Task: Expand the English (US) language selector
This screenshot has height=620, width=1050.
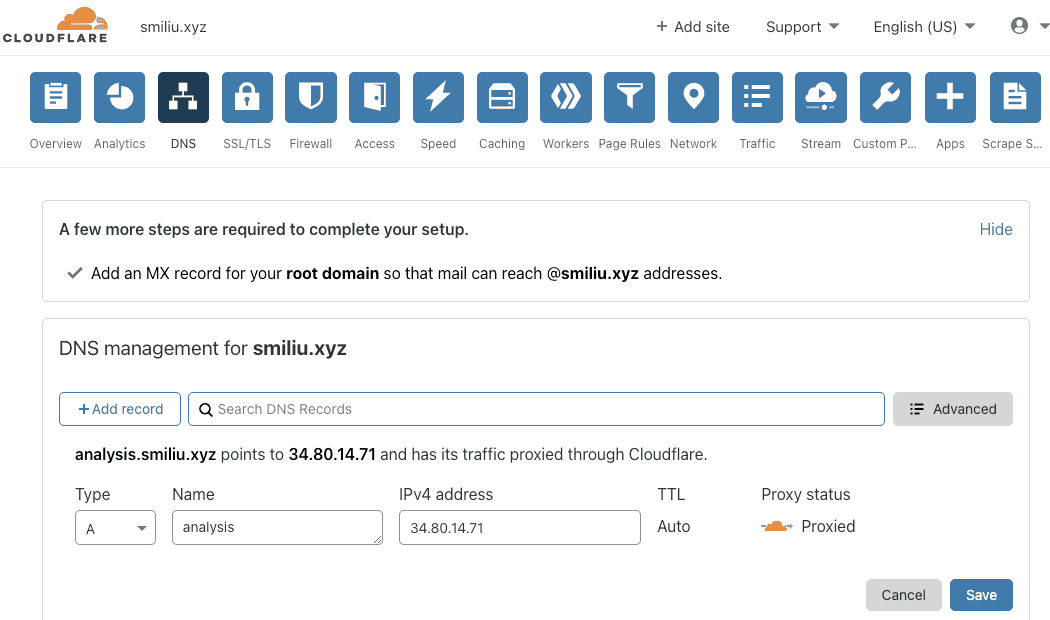Action: tap(923, 27)
